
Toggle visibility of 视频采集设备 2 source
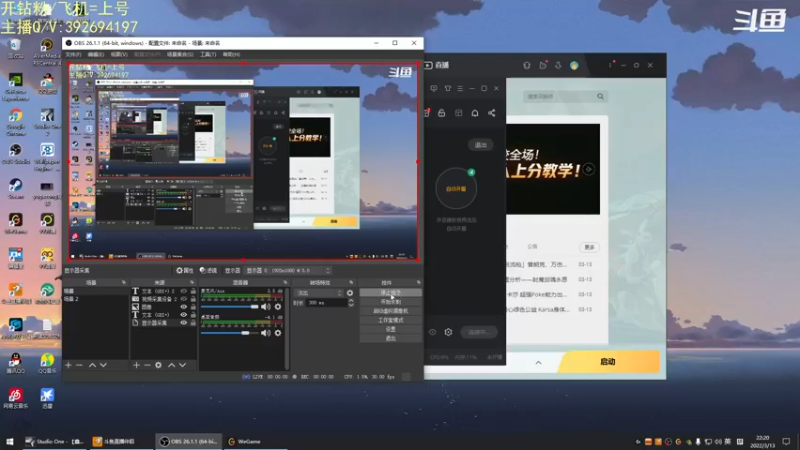pyautogui.click(x=184, y=299)
